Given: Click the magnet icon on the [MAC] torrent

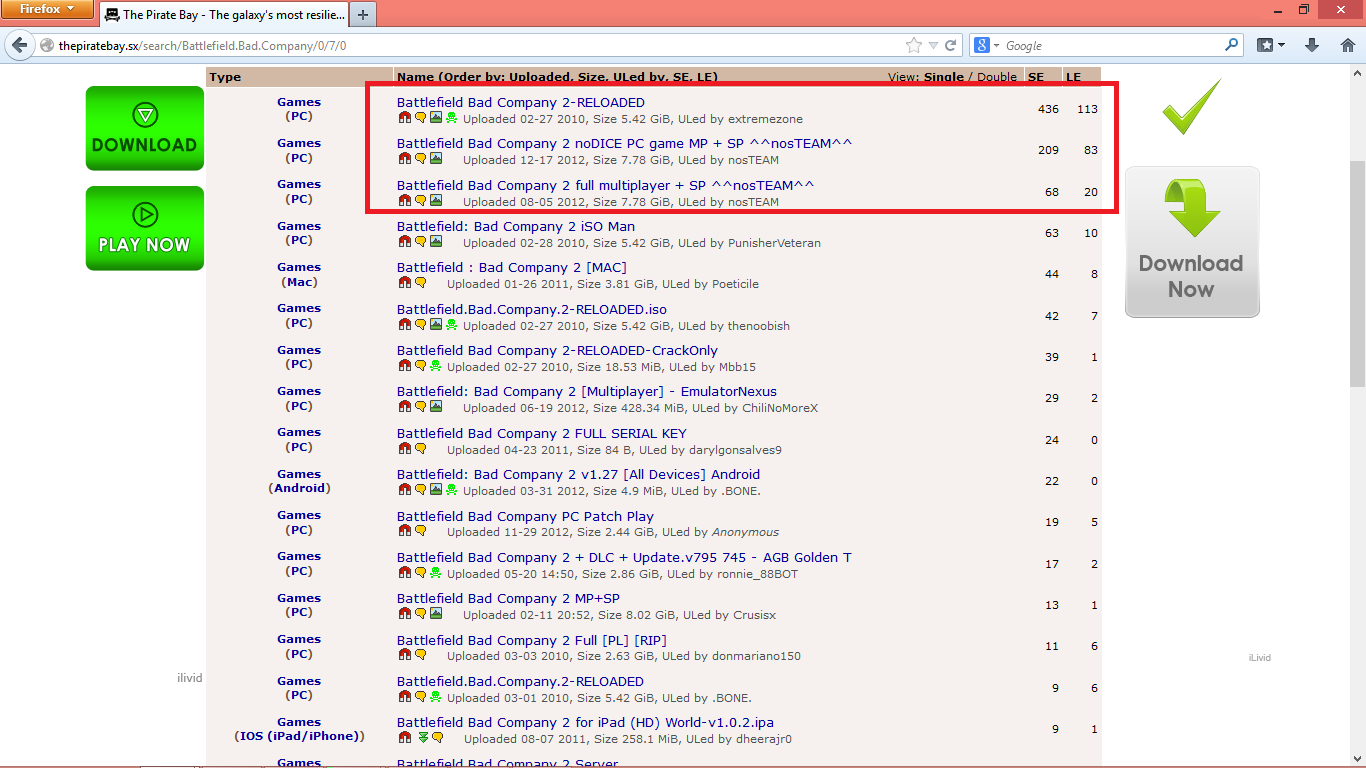Looking at the screenshot, I should 405,283.
